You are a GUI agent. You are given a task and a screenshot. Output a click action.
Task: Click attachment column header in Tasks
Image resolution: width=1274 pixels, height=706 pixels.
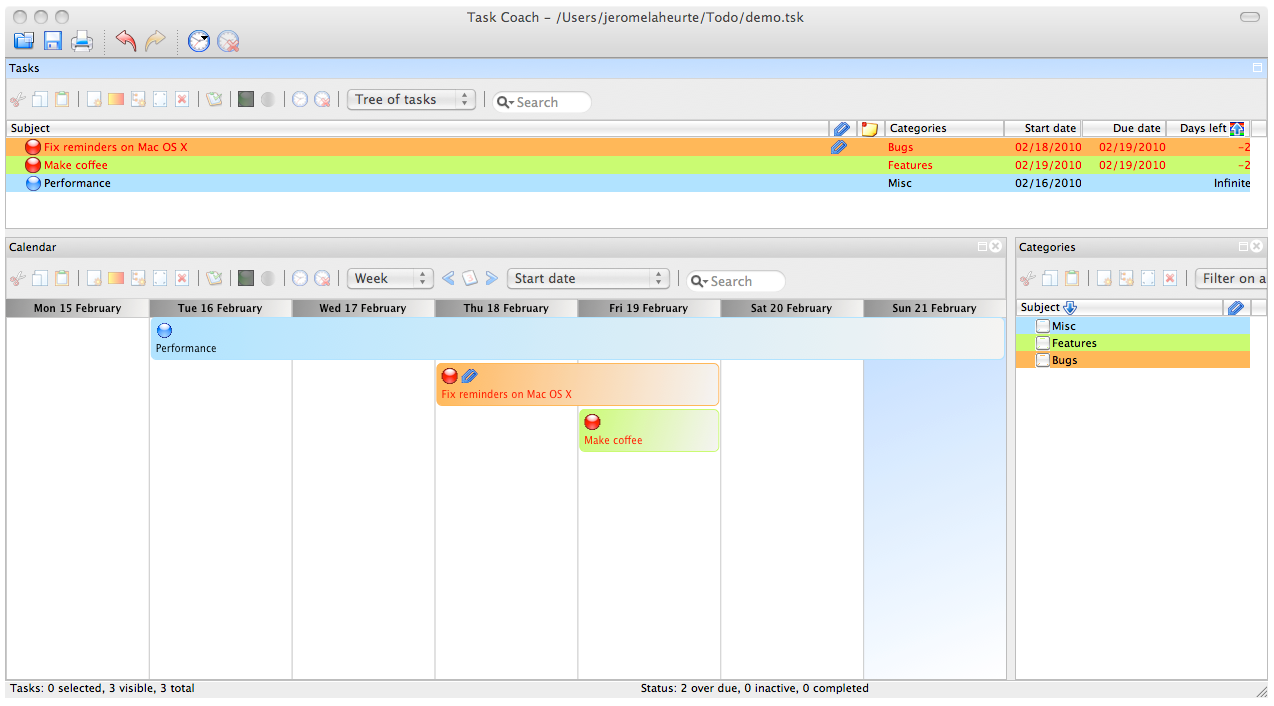[x=842, y=128]
